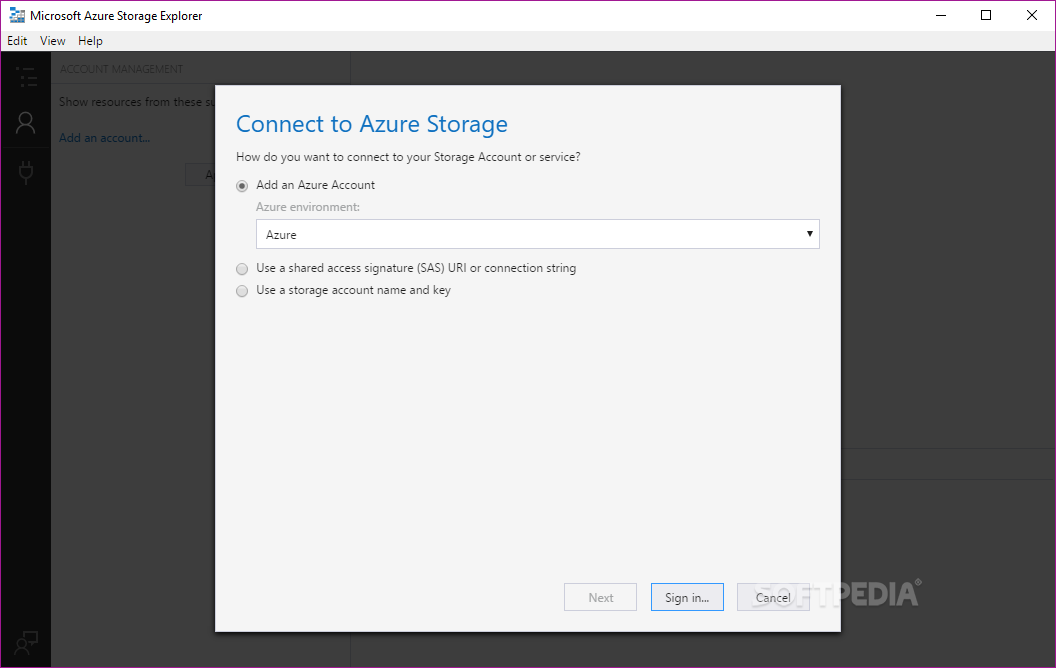The image size is (1056, 668).
Task: Click the plug Connect icon in sidebar
Action: coord(26,172)
